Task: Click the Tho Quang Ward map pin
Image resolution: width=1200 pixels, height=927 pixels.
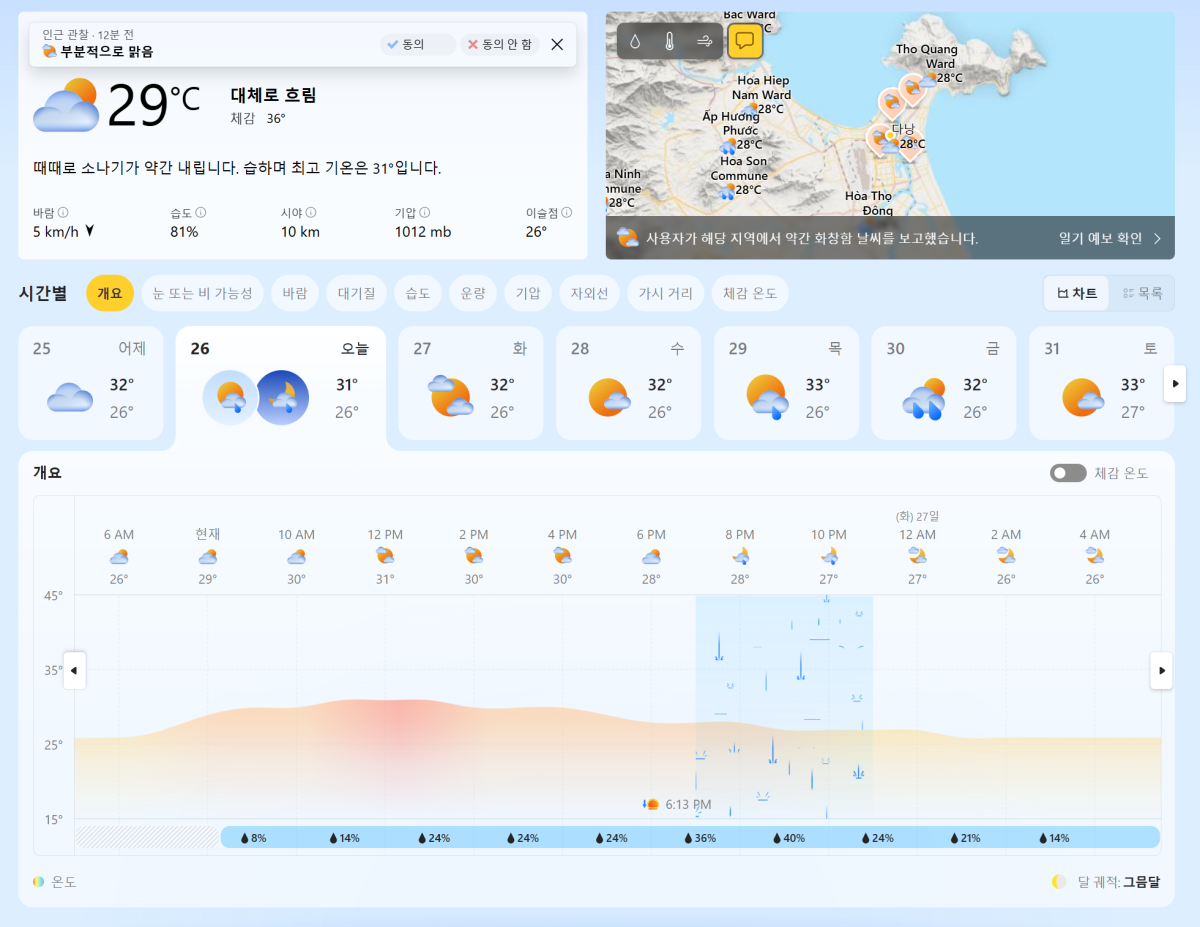Action: [912, 88]
